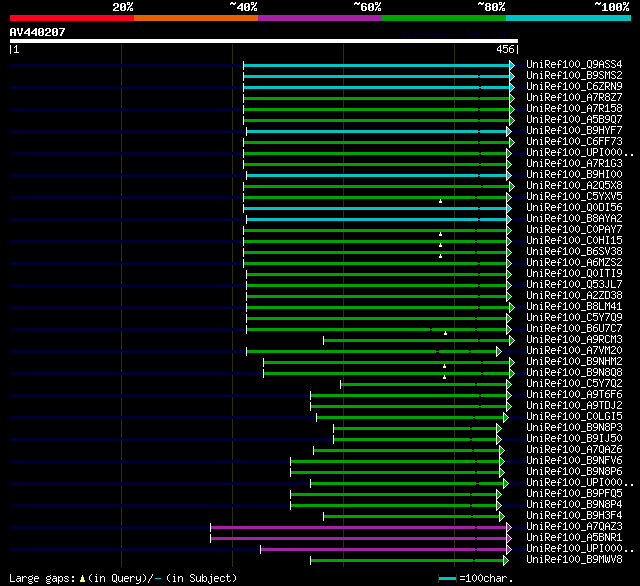Select the UniRef100_A2Q5X8 label
The height and width of the screenshot is (586, 640).
pyautogui.click(x=574, y=186)
